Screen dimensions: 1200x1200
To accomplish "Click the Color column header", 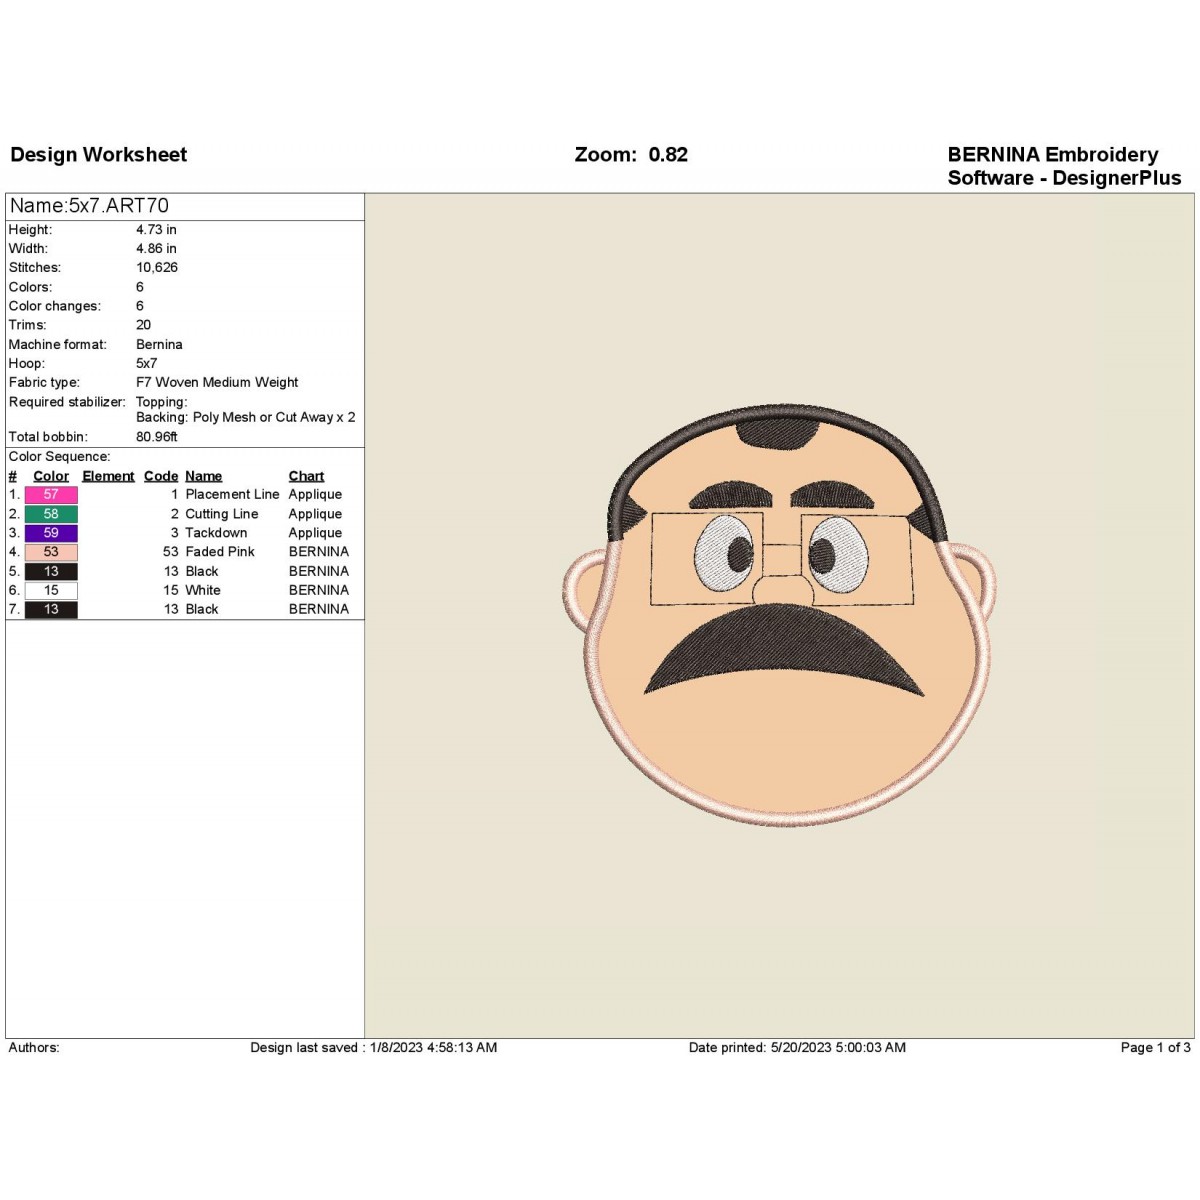I will click(x=51, y=476).
